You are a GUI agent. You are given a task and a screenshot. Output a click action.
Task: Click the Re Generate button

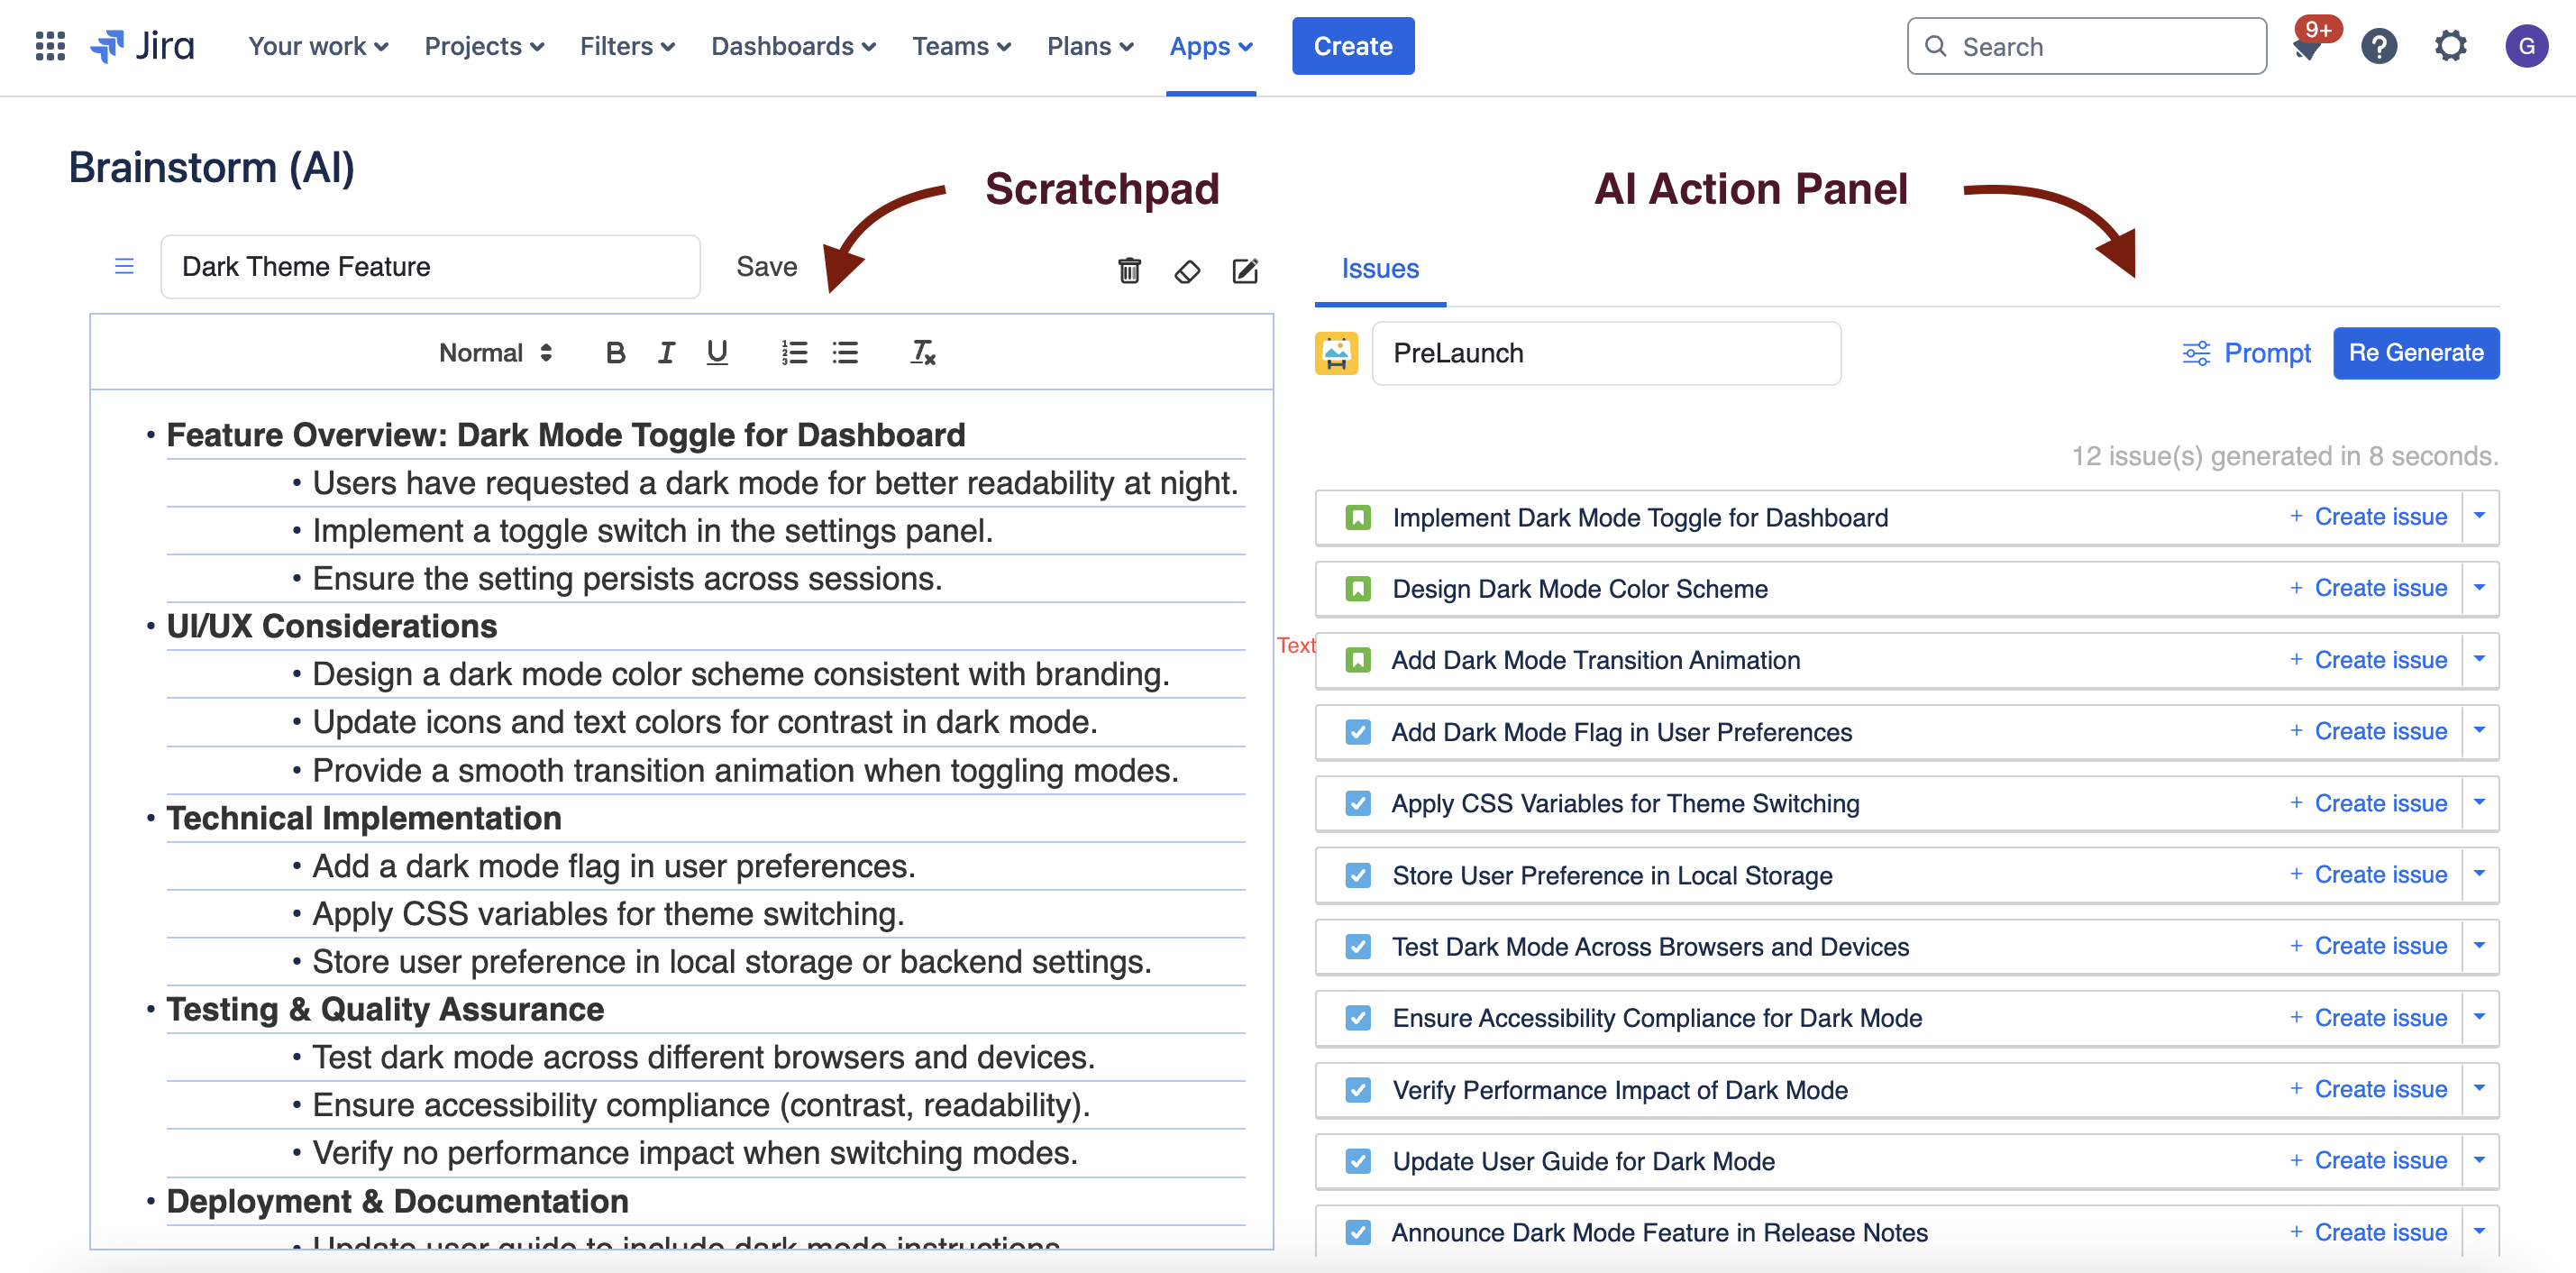click(2415, 353)
